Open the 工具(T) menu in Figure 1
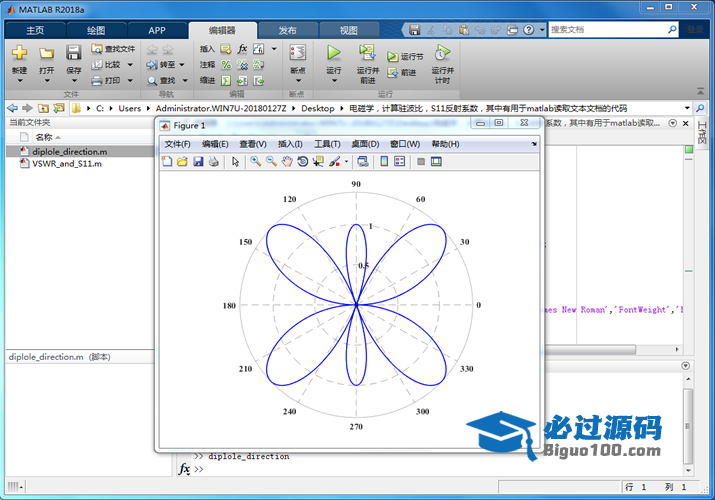The image size is (715, 500). 327,144
